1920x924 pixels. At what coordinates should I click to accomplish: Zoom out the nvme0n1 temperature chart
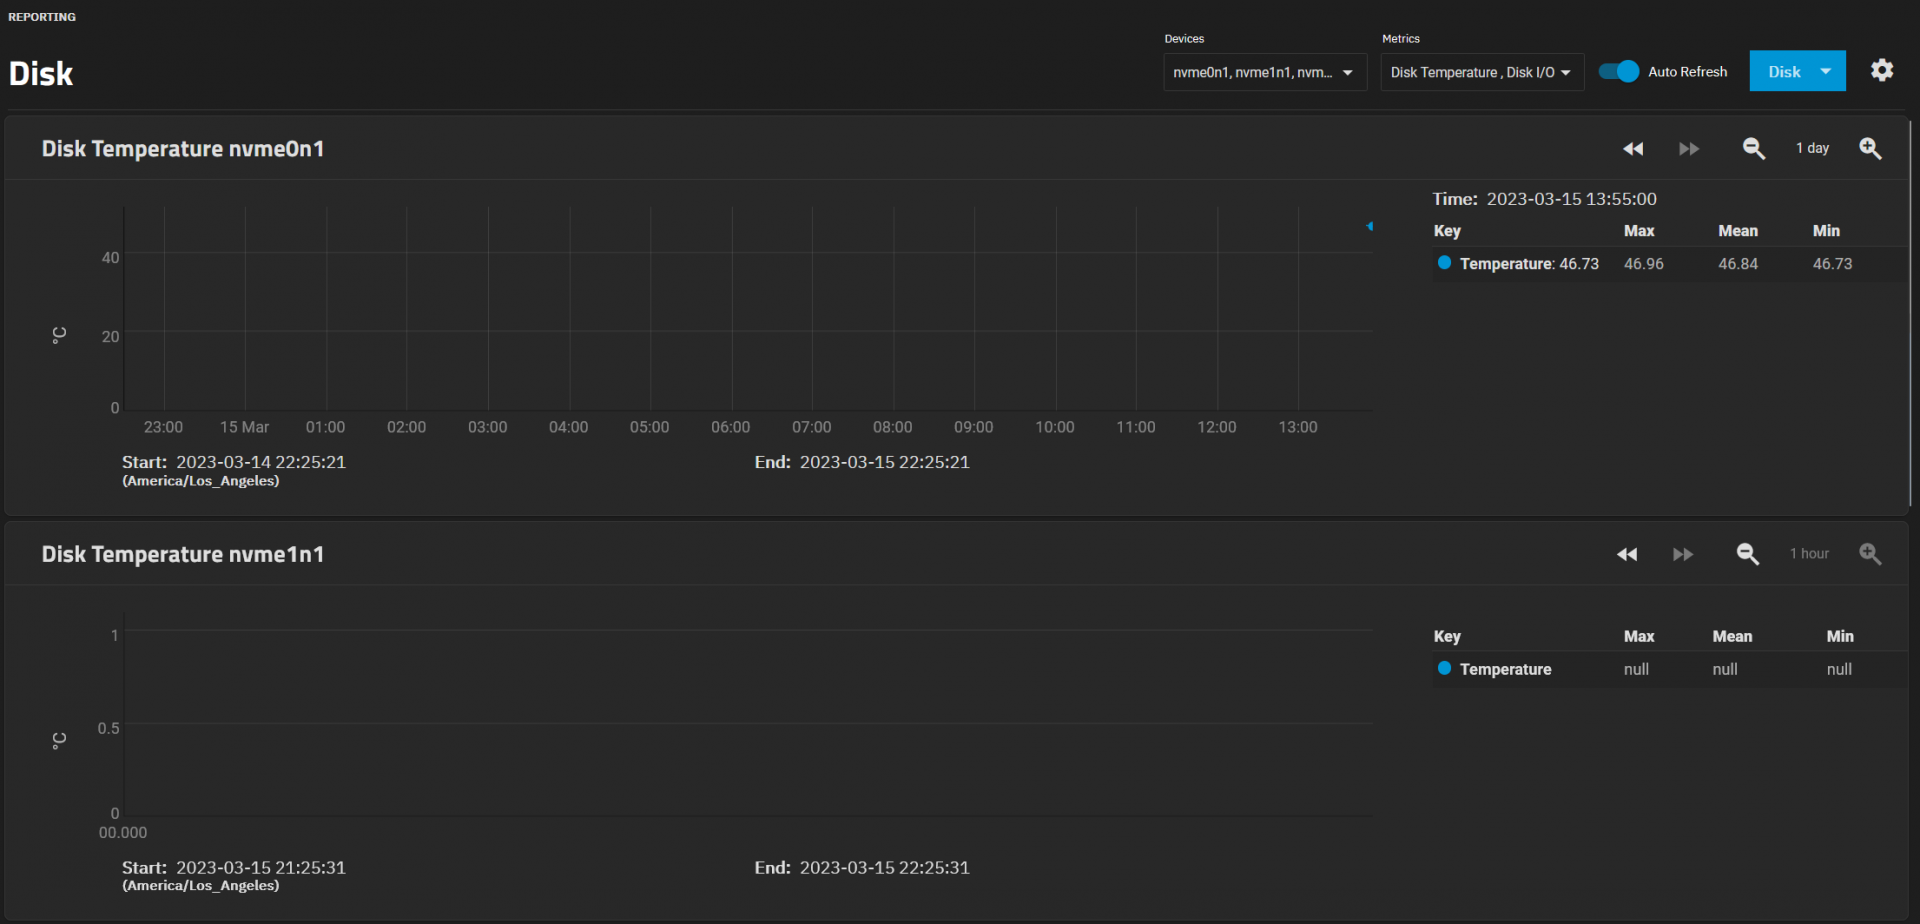click(x=1754, y=148)
